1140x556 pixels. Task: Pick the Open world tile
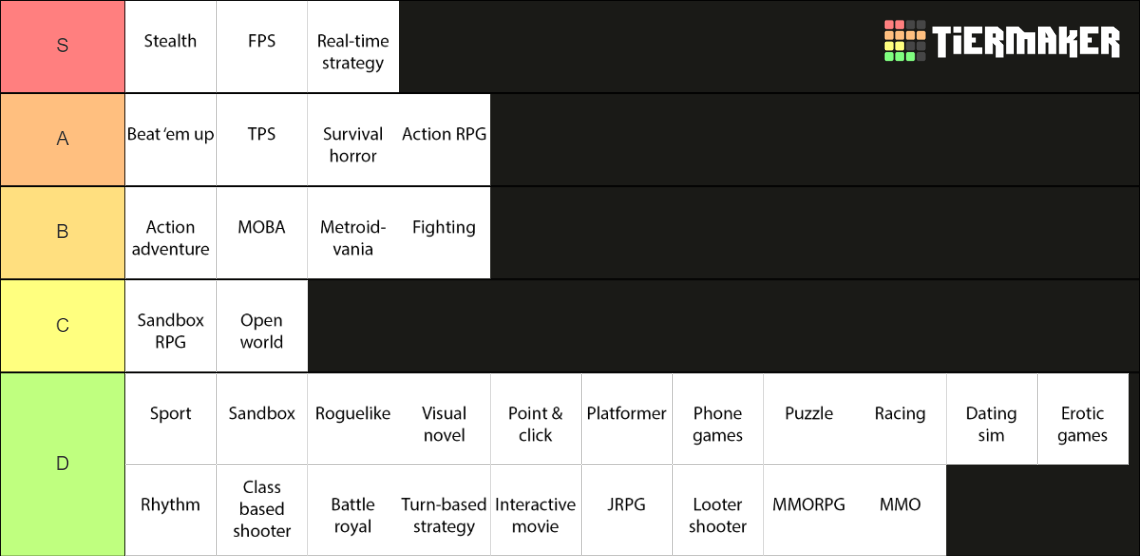(262, 330)
